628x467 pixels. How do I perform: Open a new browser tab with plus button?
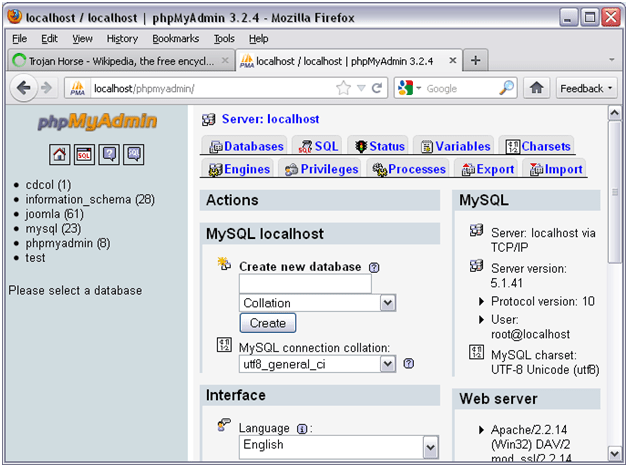(x=475, y=60)
